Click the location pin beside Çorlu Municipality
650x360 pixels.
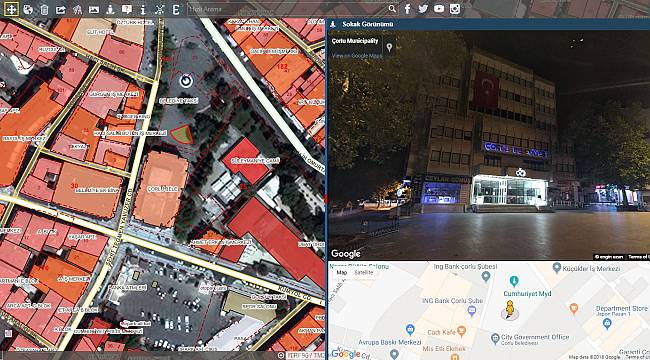[x=389, y=47]
